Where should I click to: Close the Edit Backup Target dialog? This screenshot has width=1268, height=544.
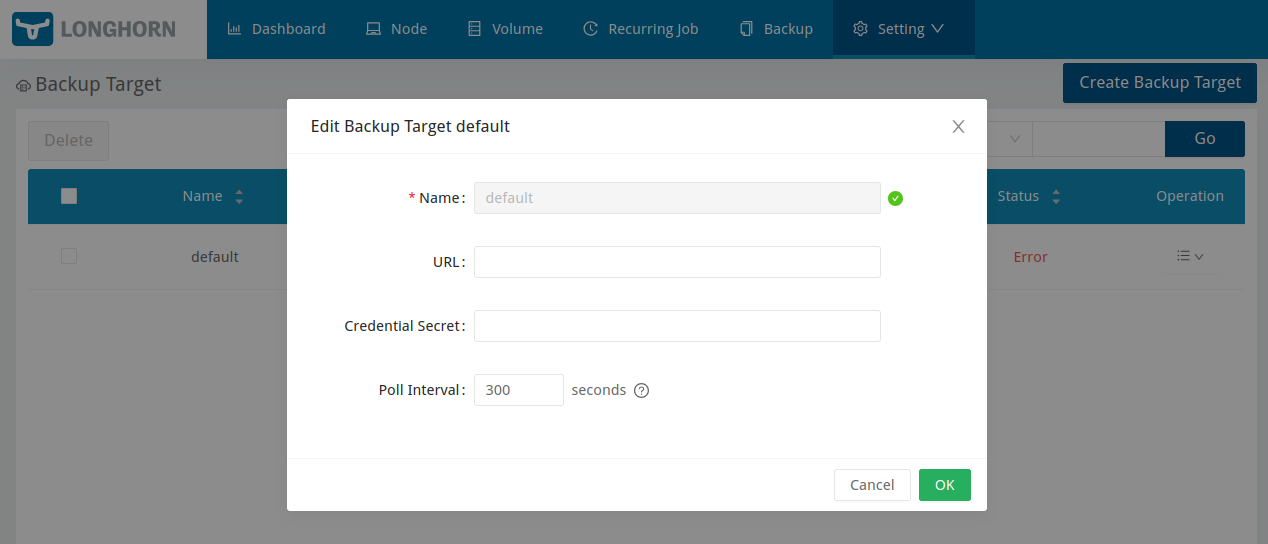[958, 126]
